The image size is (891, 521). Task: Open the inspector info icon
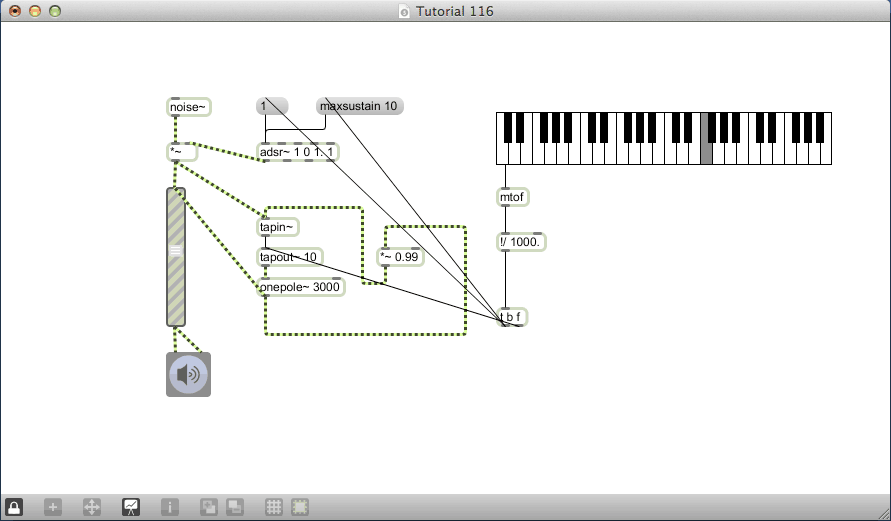[x=170, y=507]
